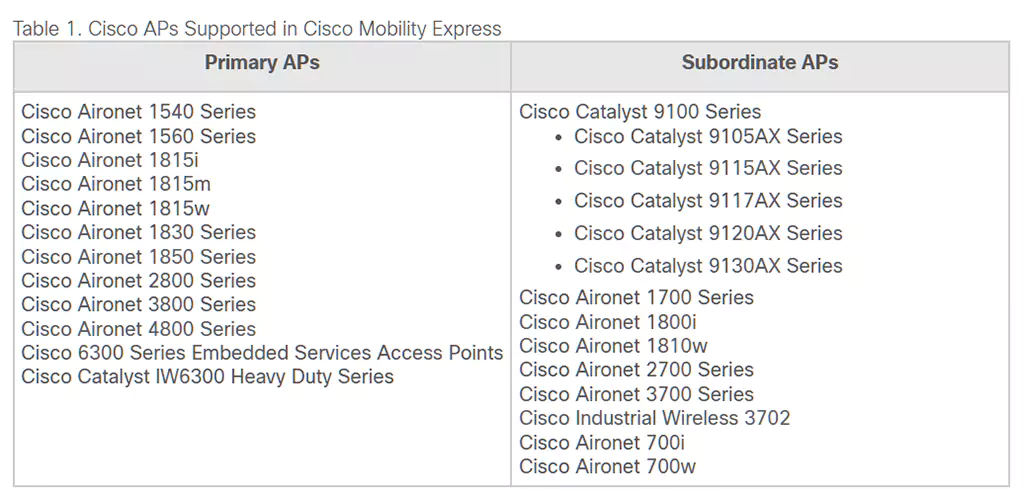1024x498 pixels.
Task: Click the Cisco Catalyst 9100 Series heading
Action: [640, 112]
